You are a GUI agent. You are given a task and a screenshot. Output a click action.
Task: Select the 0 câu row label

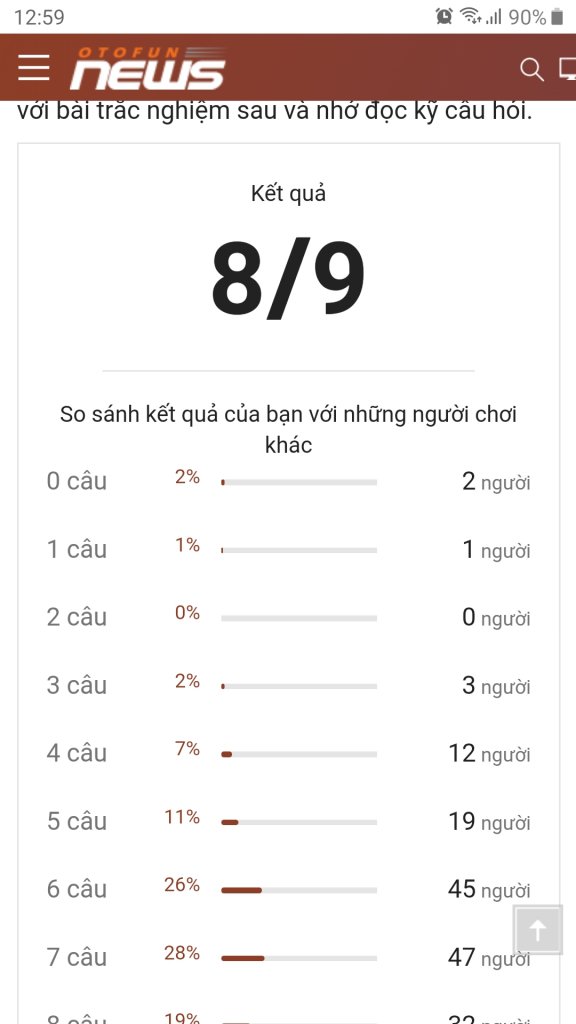(76, 481)
